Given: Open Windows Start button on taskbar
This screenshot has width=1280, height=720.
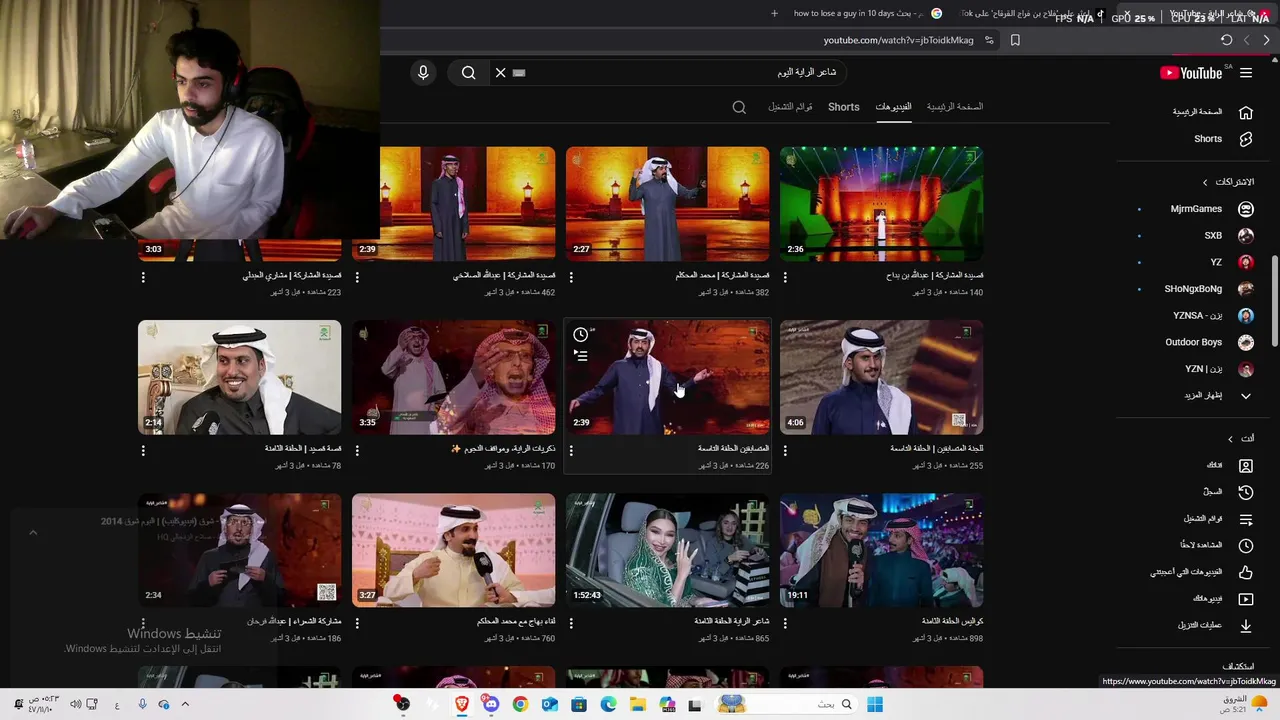Looking at the screenshot, I should pos(875,704).
